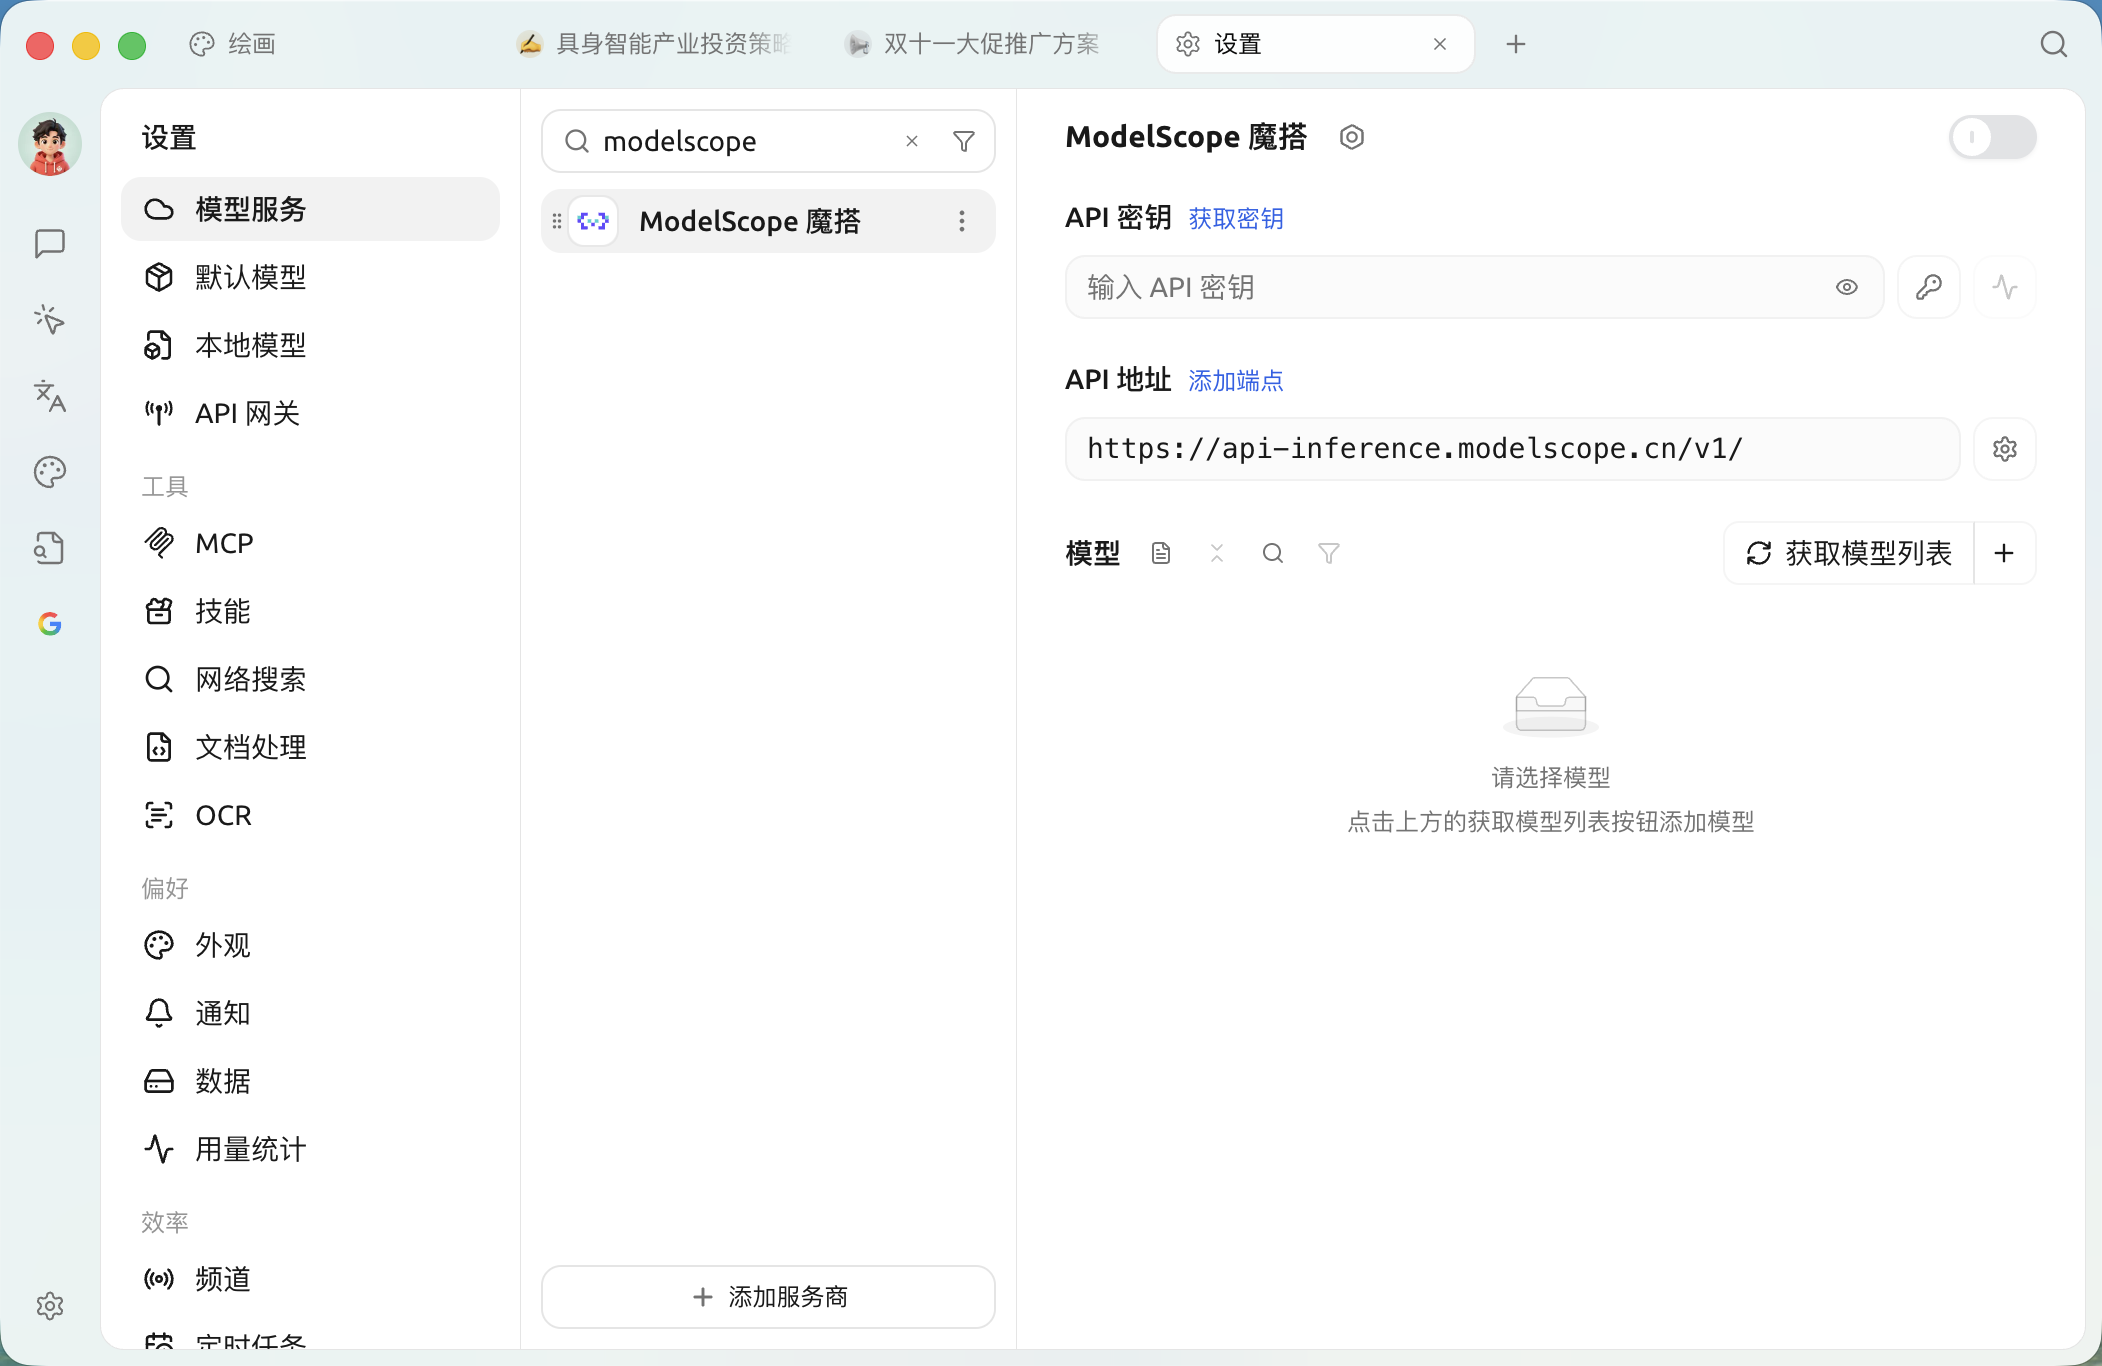Select ModelScope 魔搭 provider row

[768, 221]
